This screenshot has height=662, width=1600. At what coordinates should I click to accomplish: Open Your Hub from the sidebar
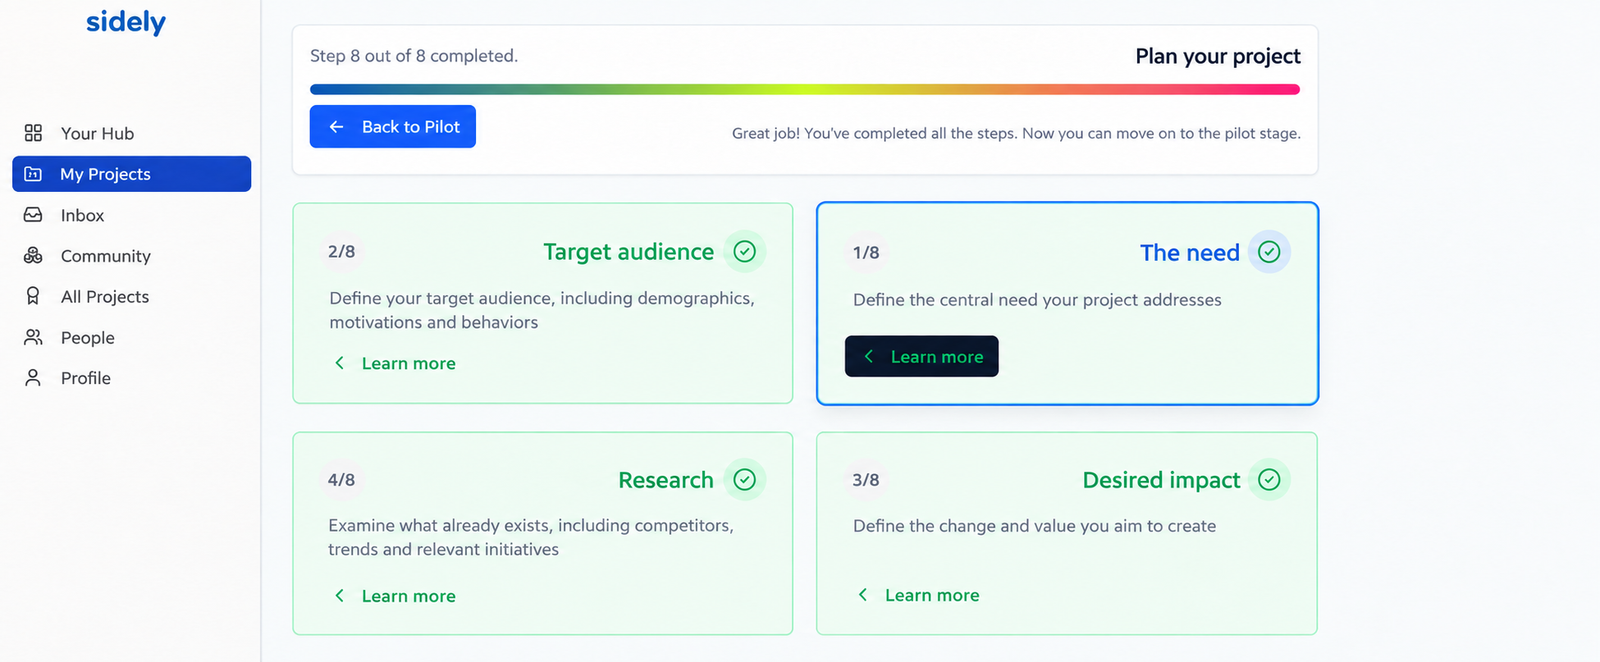pos(132,133)
